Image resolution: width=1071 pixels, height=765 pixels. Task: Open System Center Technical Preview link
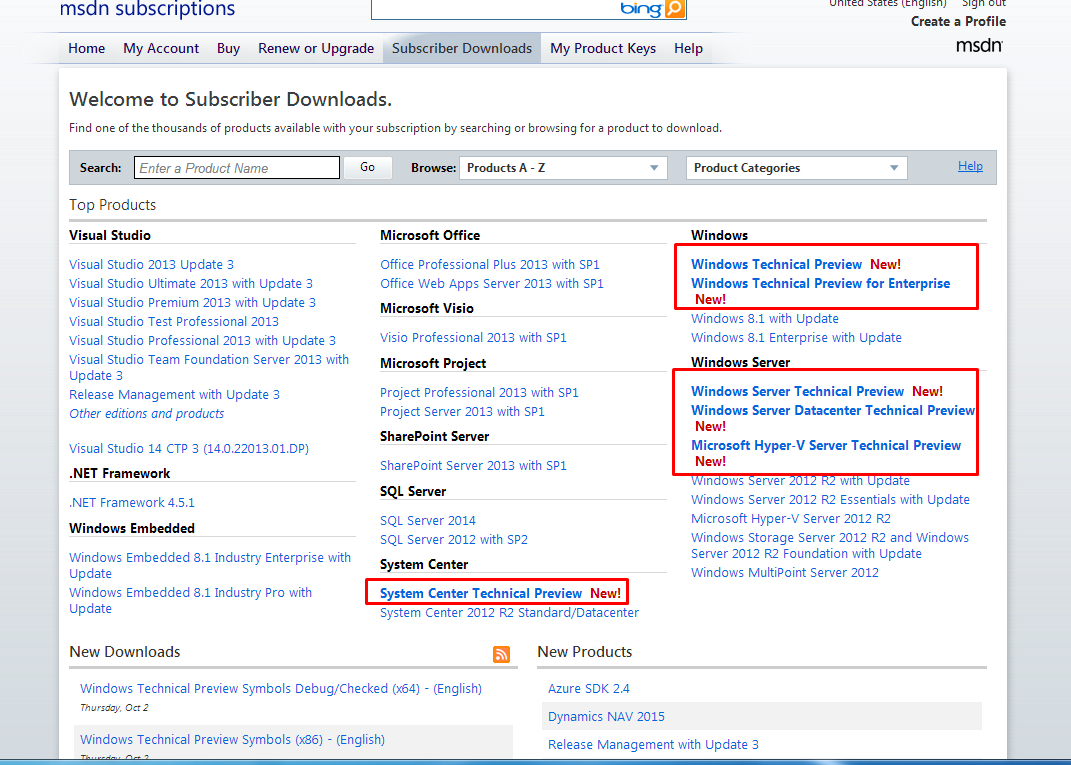(x=481, y=594)
